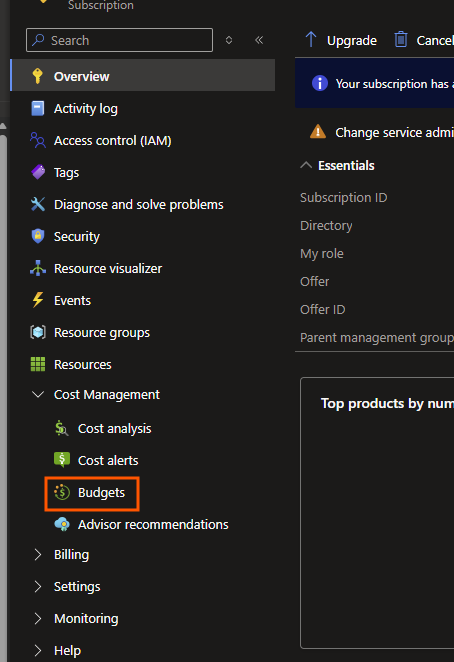Image resolution: width=454 pixels, height=662 pixels.
Task: Click the Subscription ID label
Action: (343, 197)
